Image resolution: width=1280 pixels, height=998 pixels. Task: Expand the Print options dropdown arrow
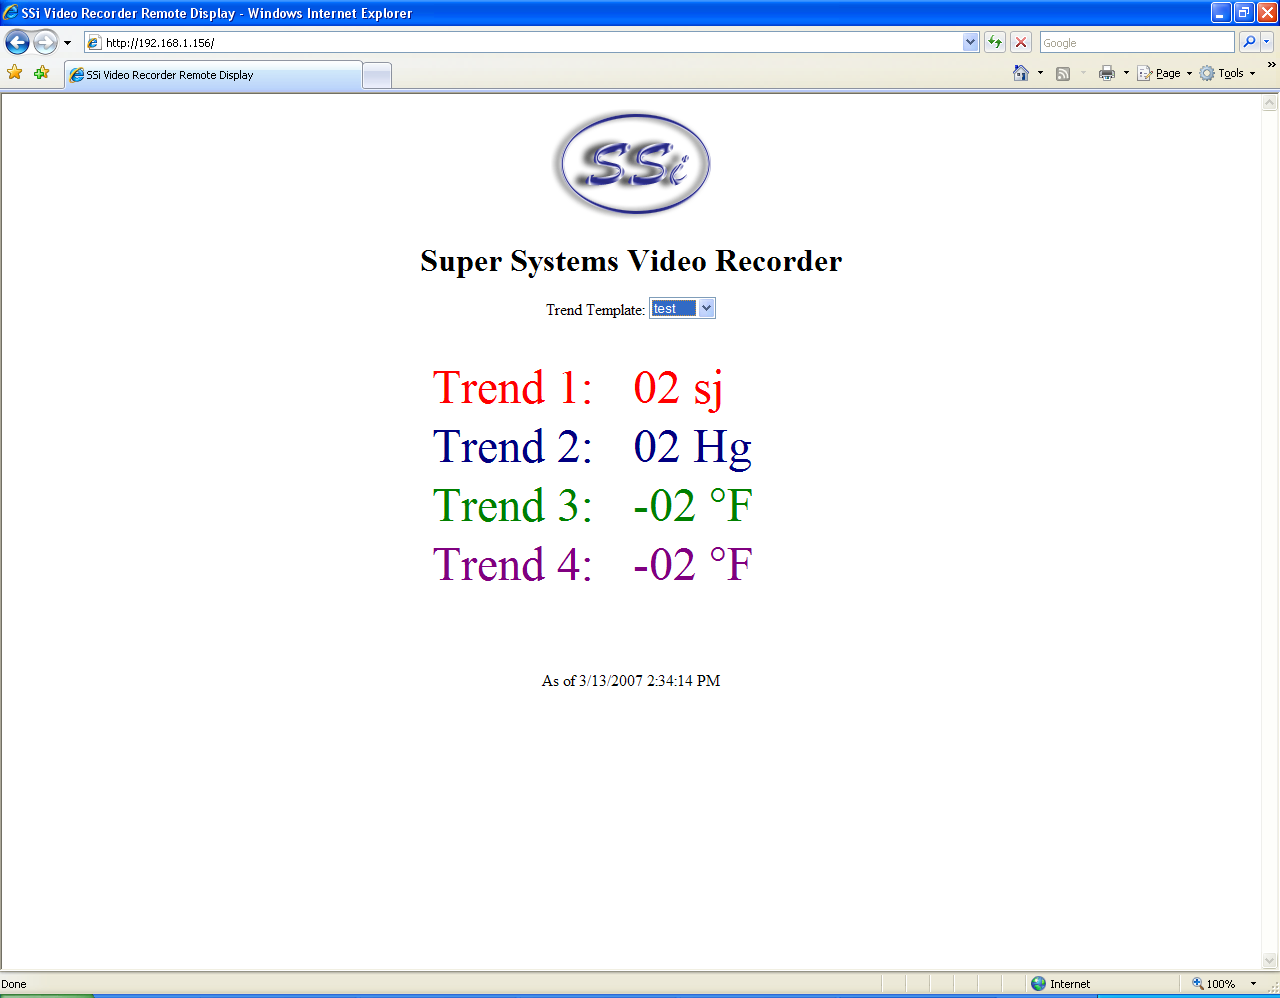(1126, 73)
